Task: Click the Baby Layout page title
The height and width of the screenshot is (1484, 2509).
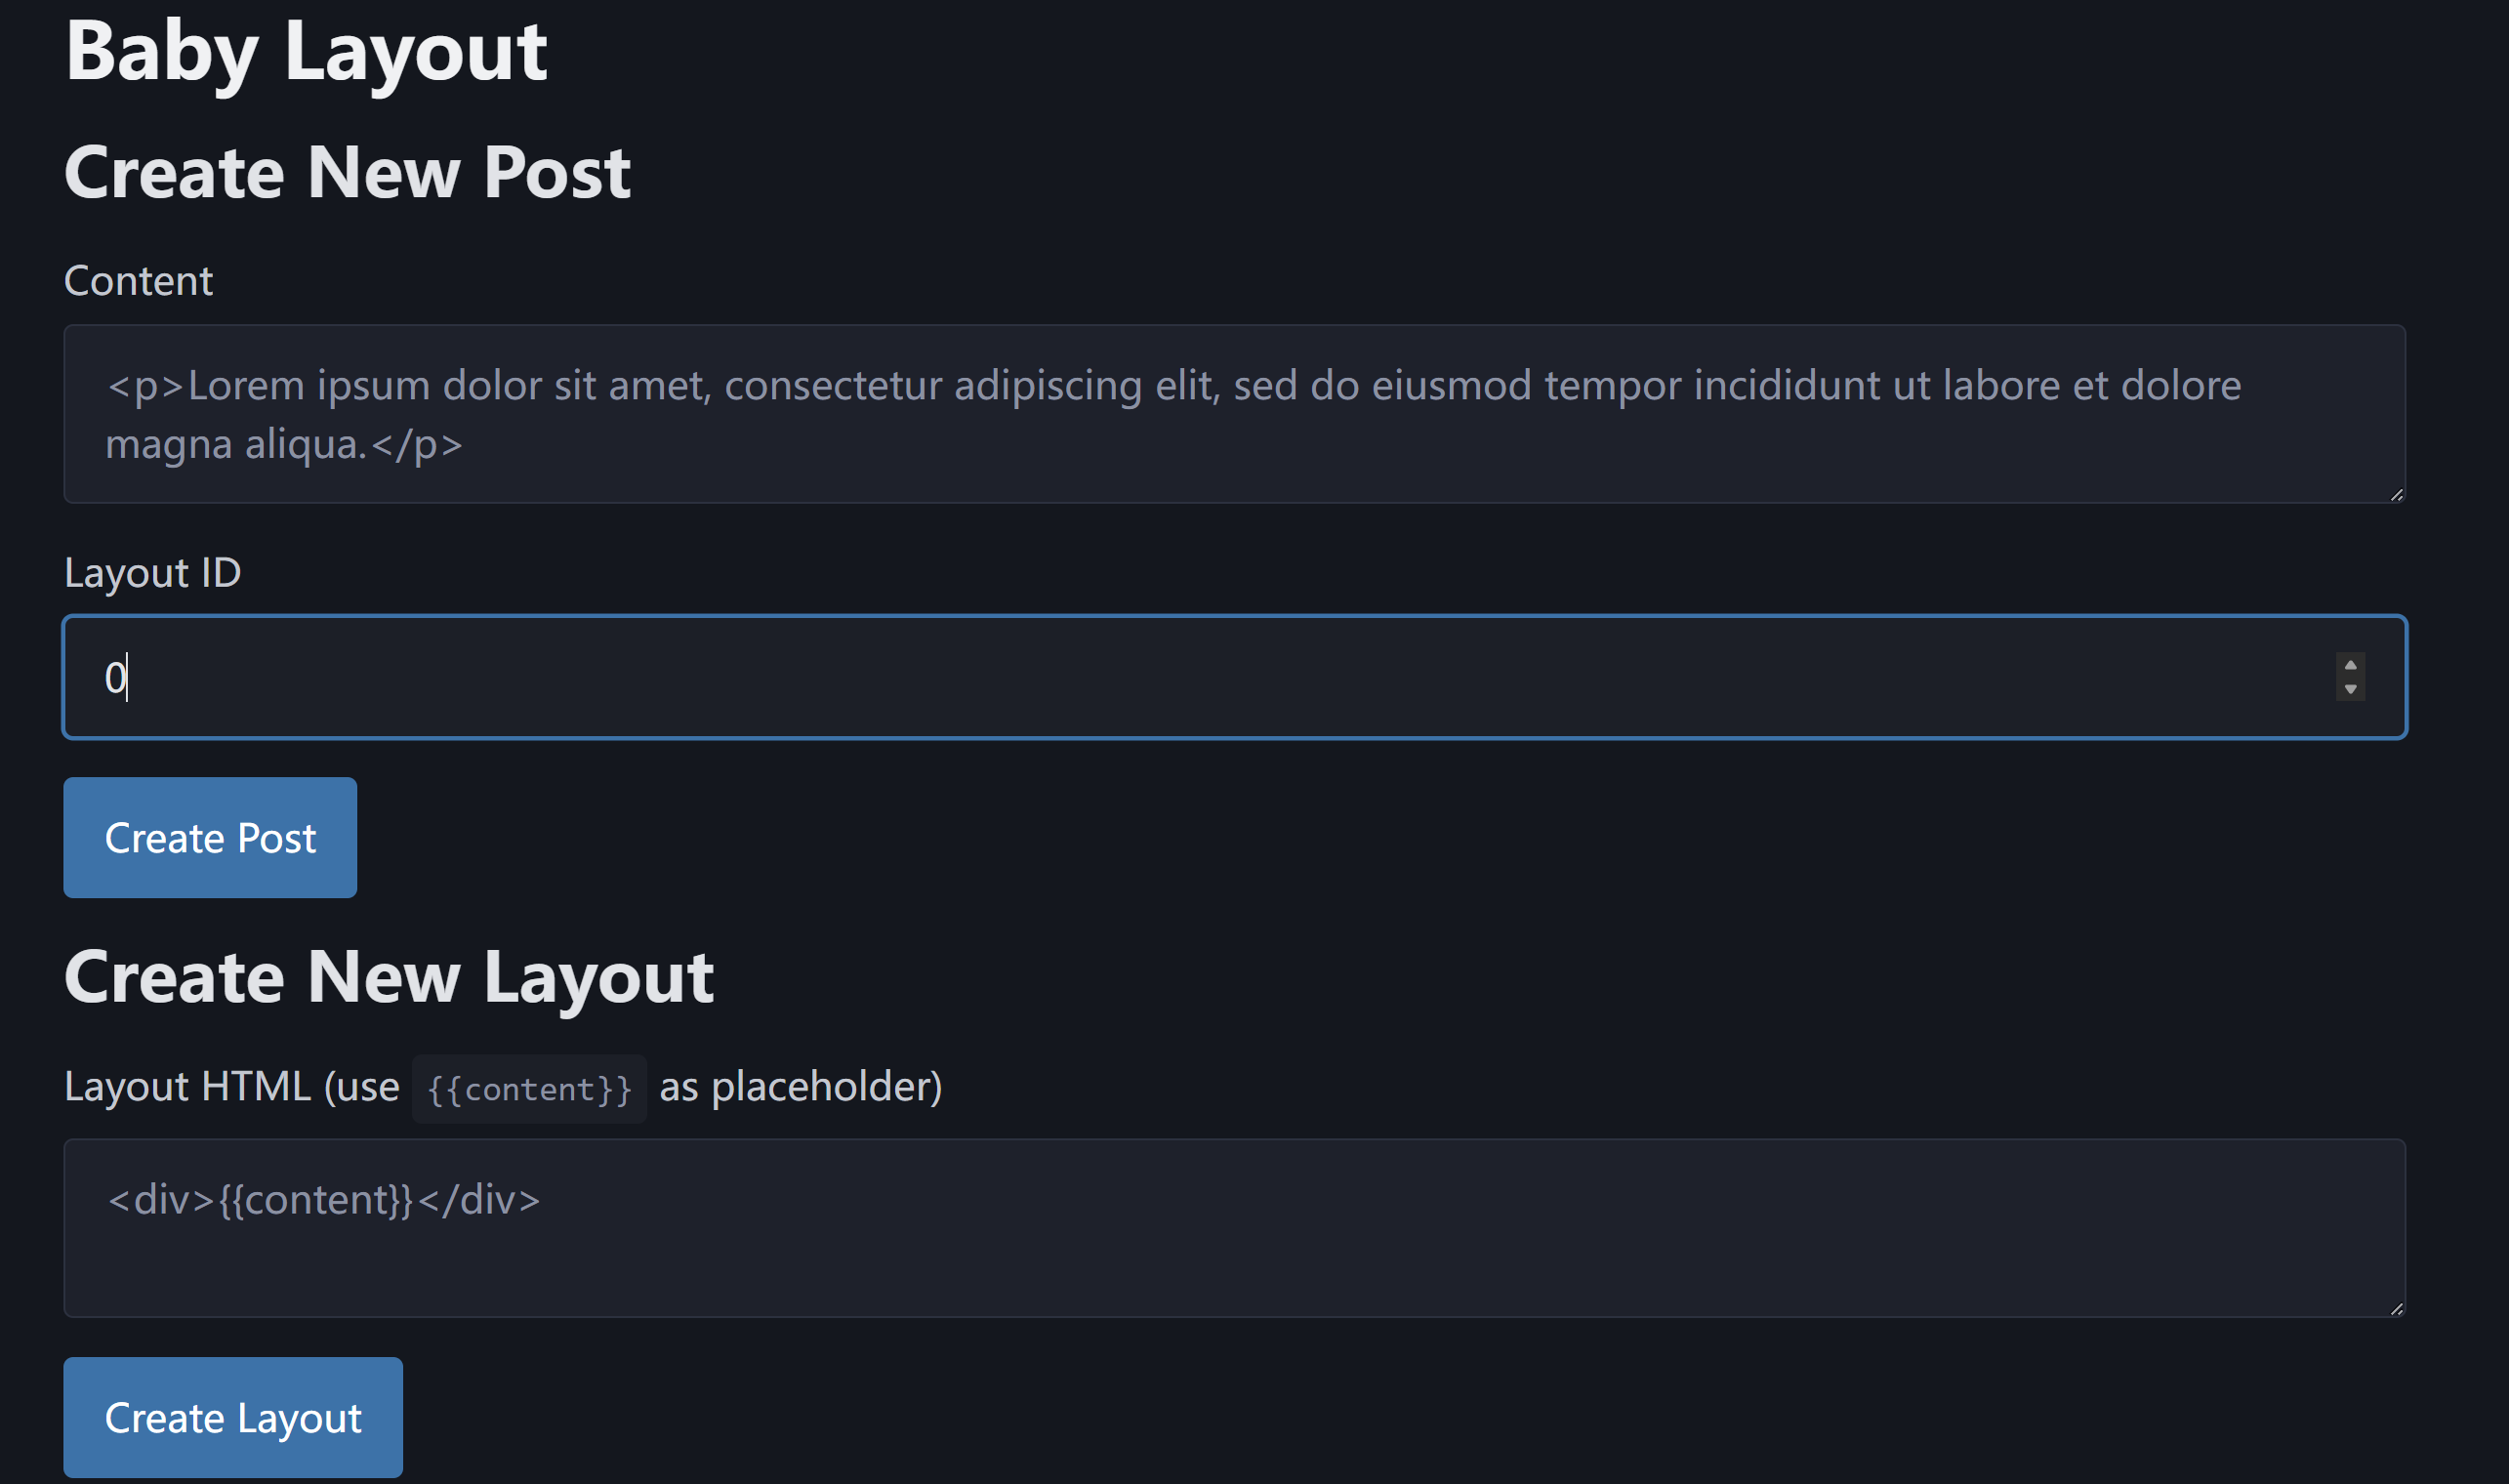Action: [x=306, y=52]
